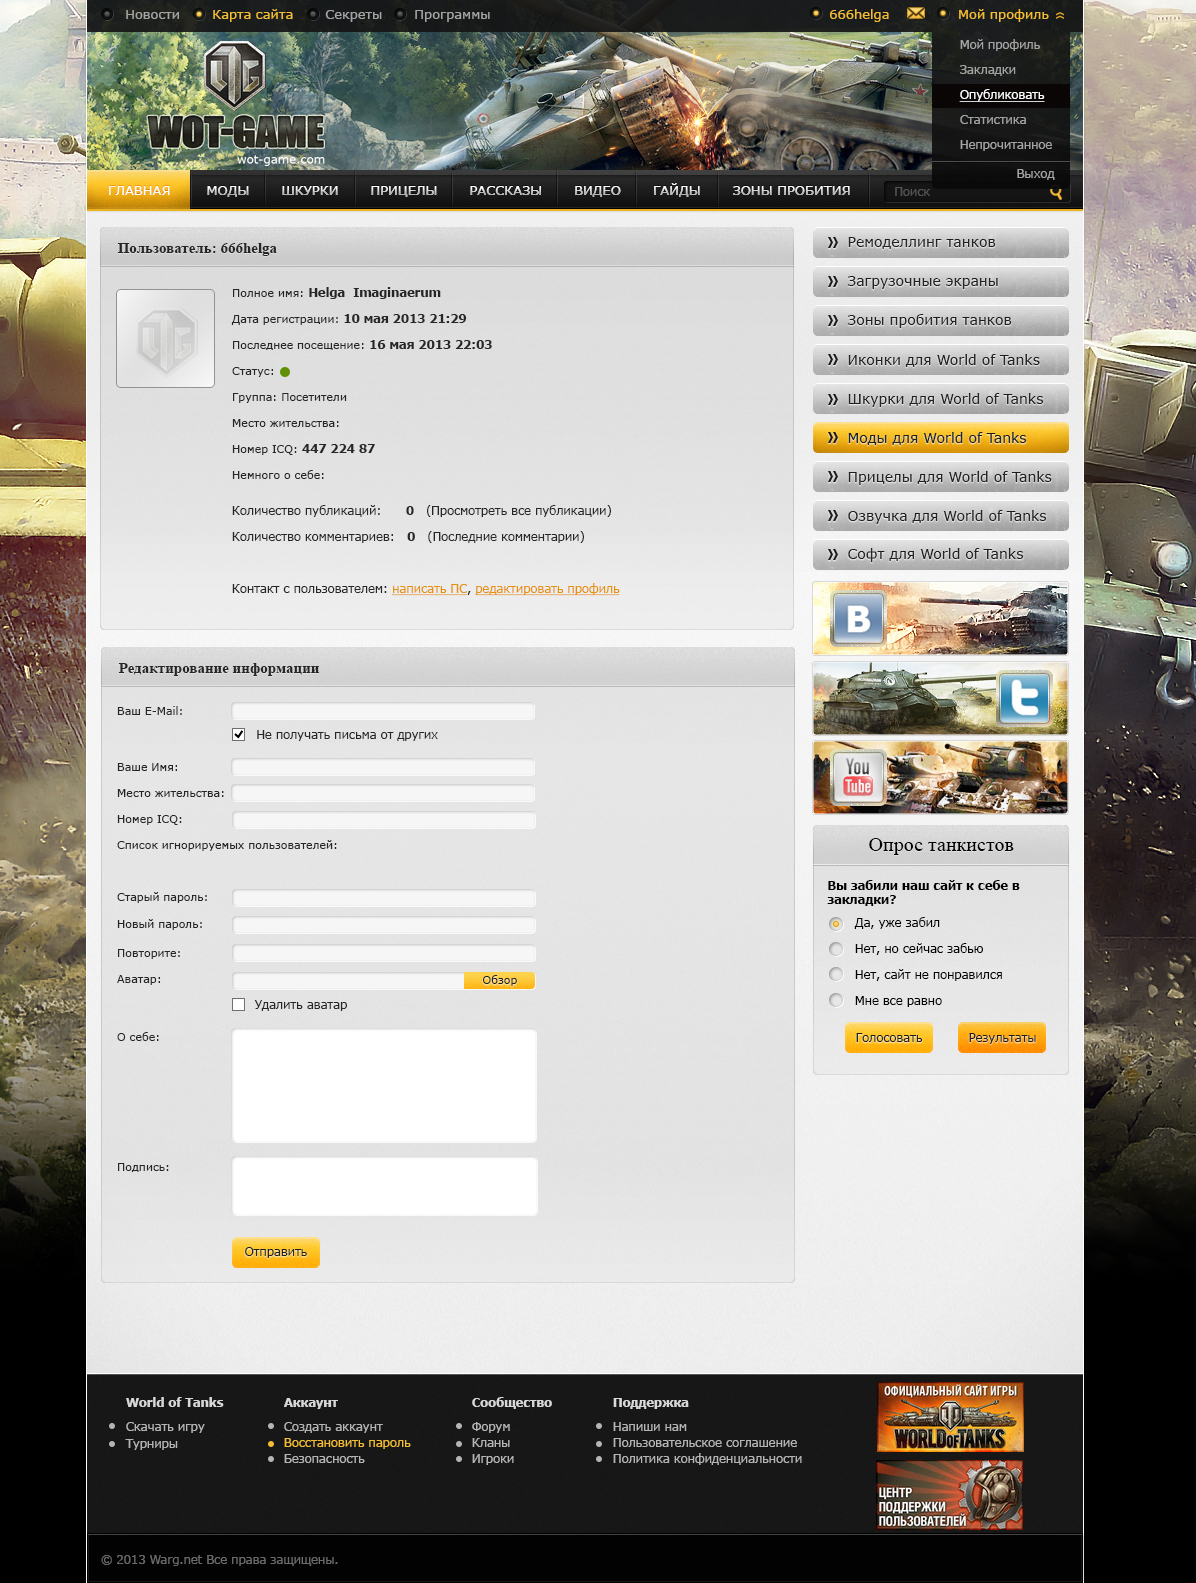Open the ПРИЦЕЛЫ navigation tab
This screenshot has height=1583, width=1196.
404,190
